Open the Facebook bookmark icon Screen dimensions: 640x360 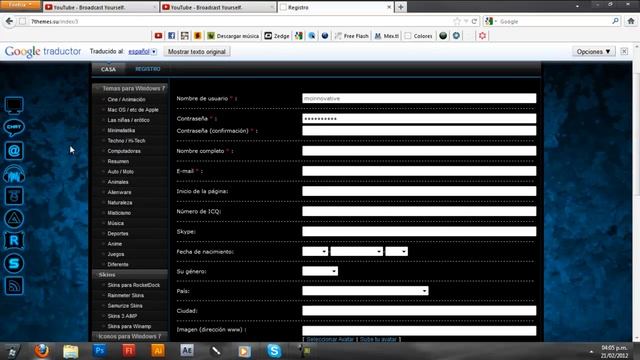pyautogui.click(x=171, y=36)
